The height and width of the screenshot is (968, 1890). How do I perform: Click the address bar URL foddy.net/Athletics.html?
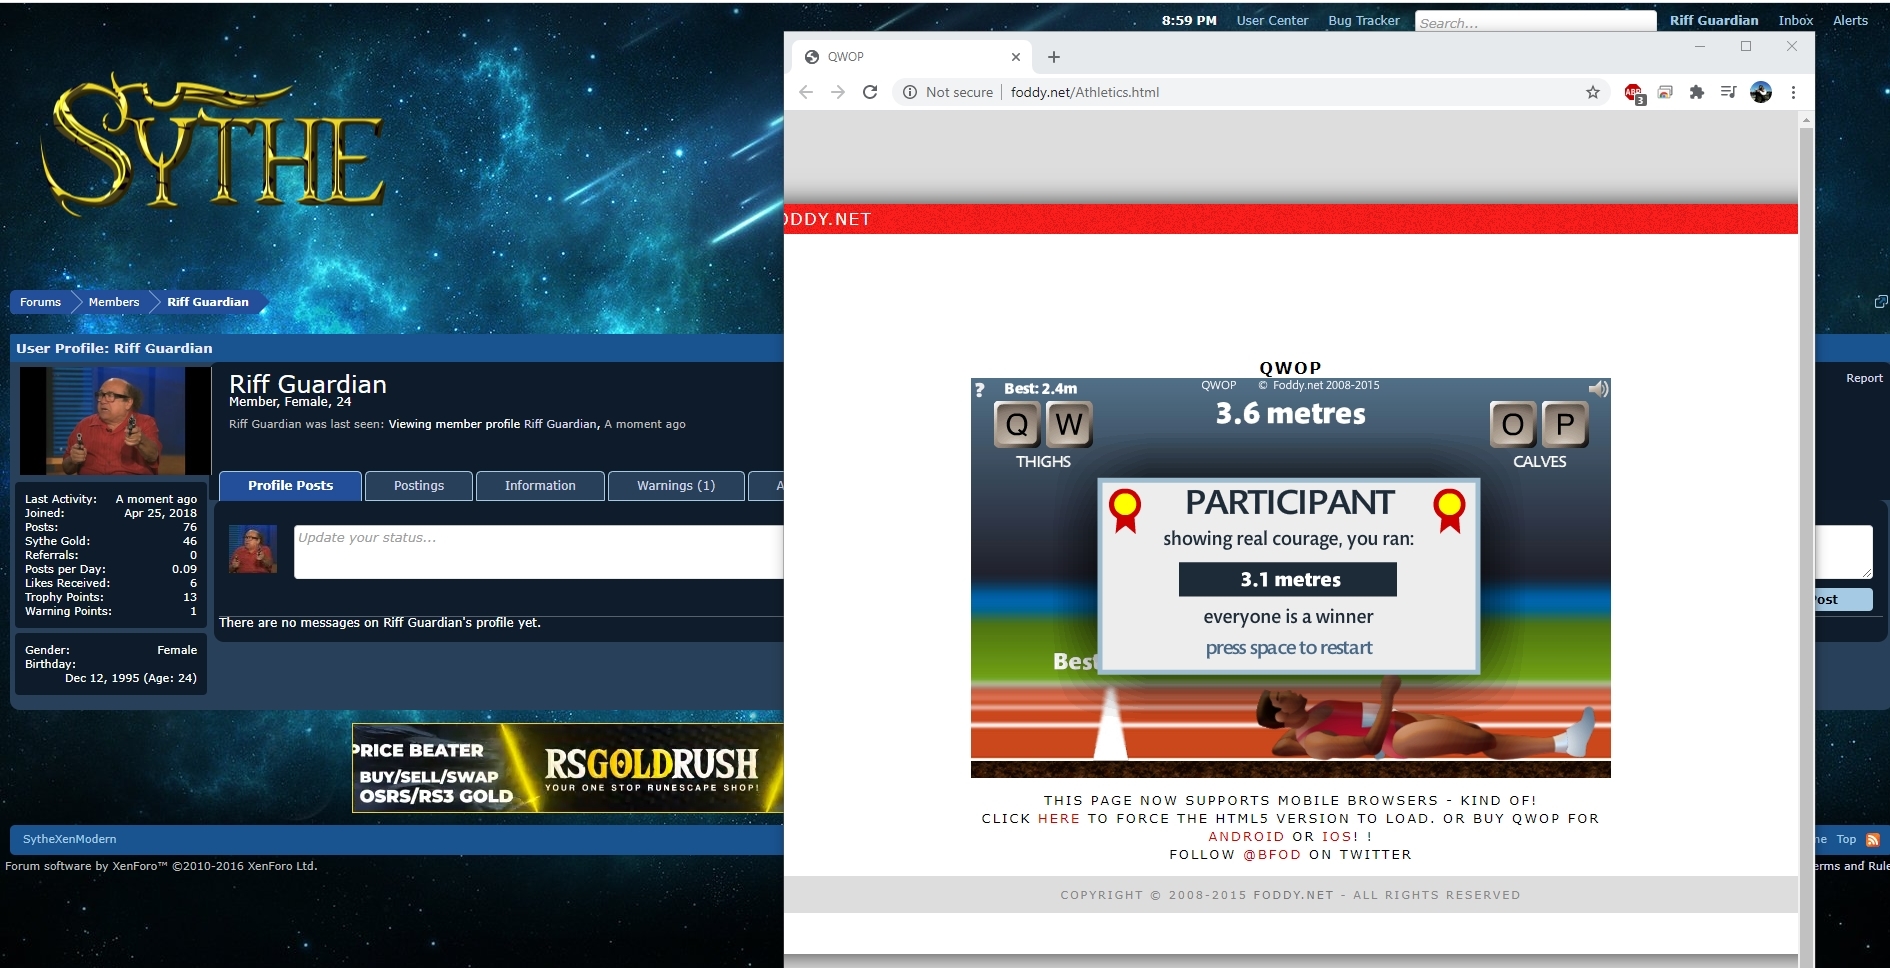point(1085,92)
